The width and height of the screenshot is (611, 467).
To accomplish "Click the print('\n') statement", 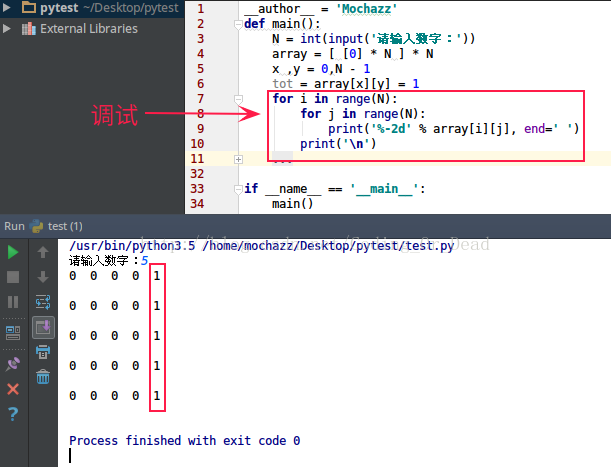I will point(338,144).
